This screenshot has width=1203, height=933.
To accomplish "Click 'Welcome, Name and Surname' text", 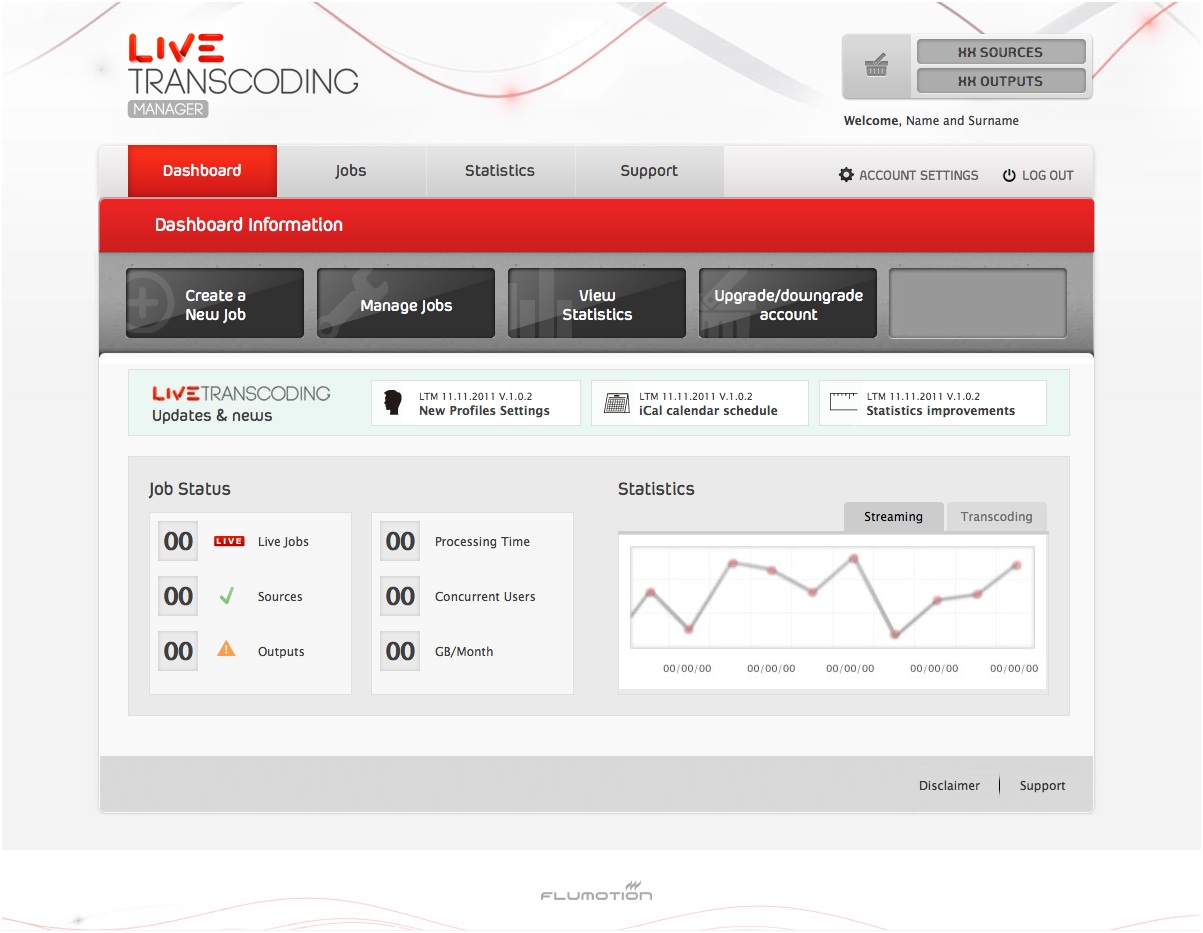I will [x=931, y=121].
